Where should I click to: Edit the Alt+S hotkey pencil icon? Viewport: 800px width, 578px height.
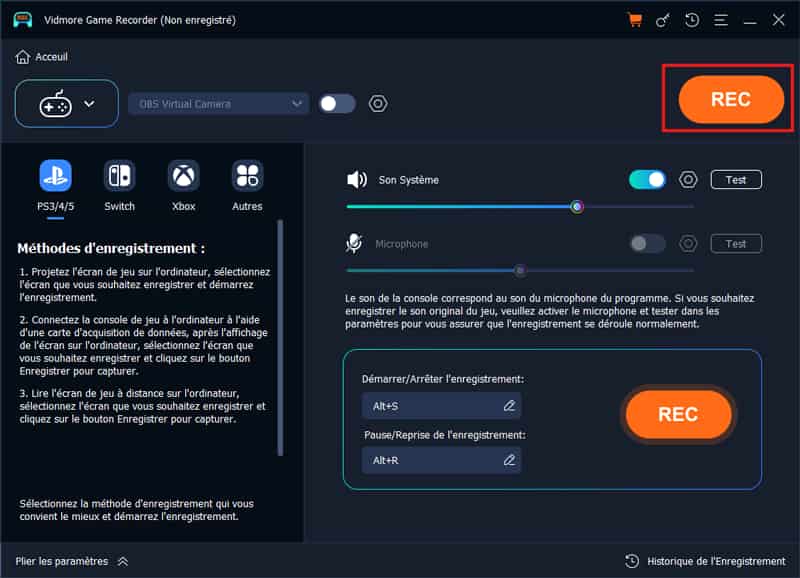click(509, 405)
